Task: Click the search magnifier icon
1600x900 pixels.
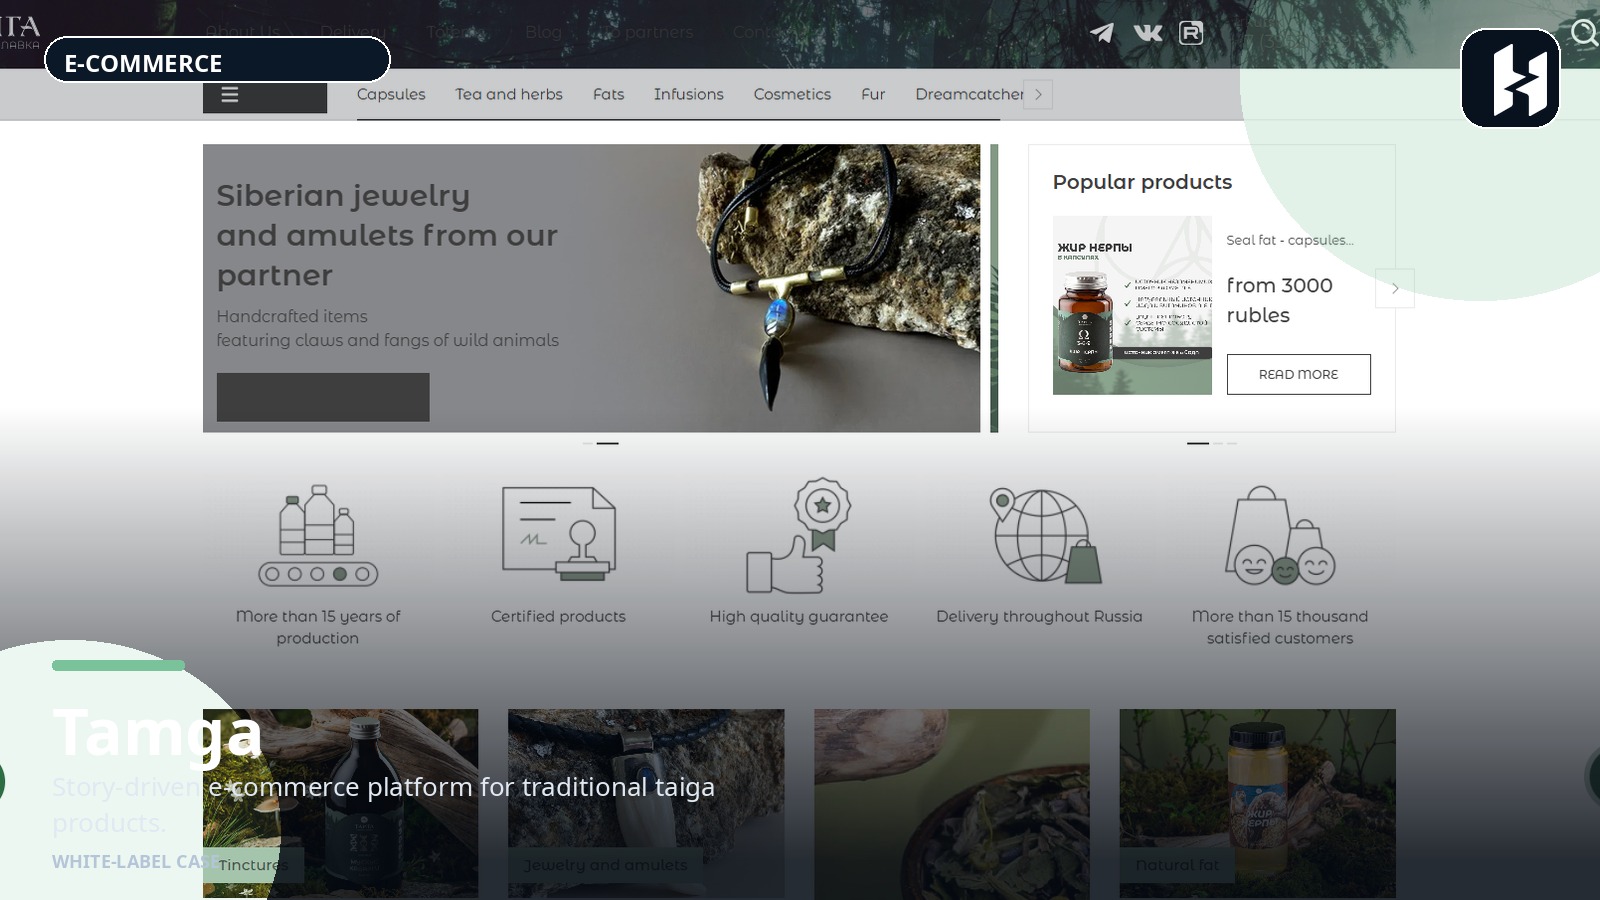Action: tap(1585, 33)
